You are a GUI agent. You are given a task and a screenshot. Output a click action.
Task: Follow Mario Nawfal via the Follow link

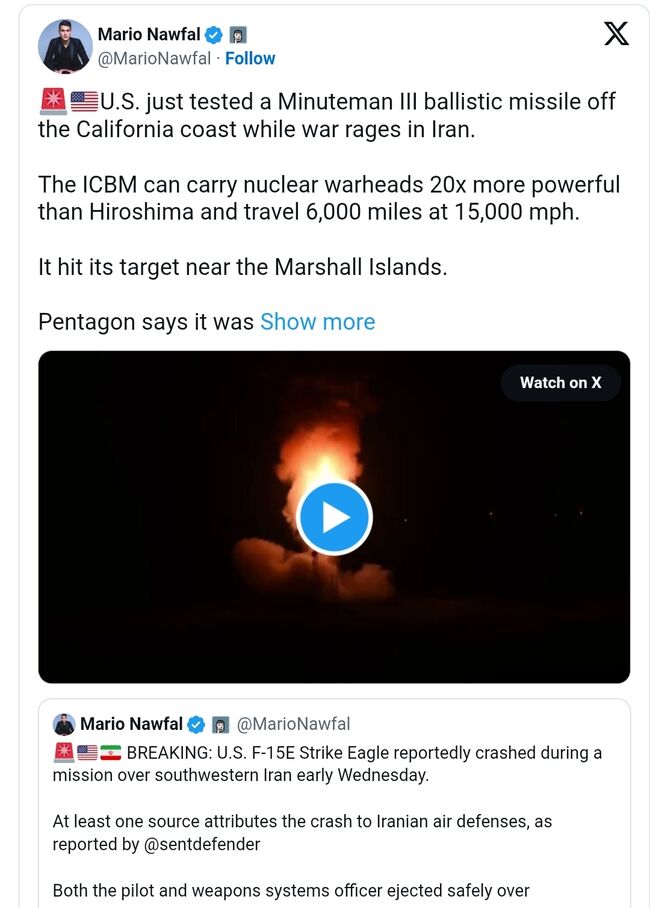pyautogui.click(x=250, y=58)
